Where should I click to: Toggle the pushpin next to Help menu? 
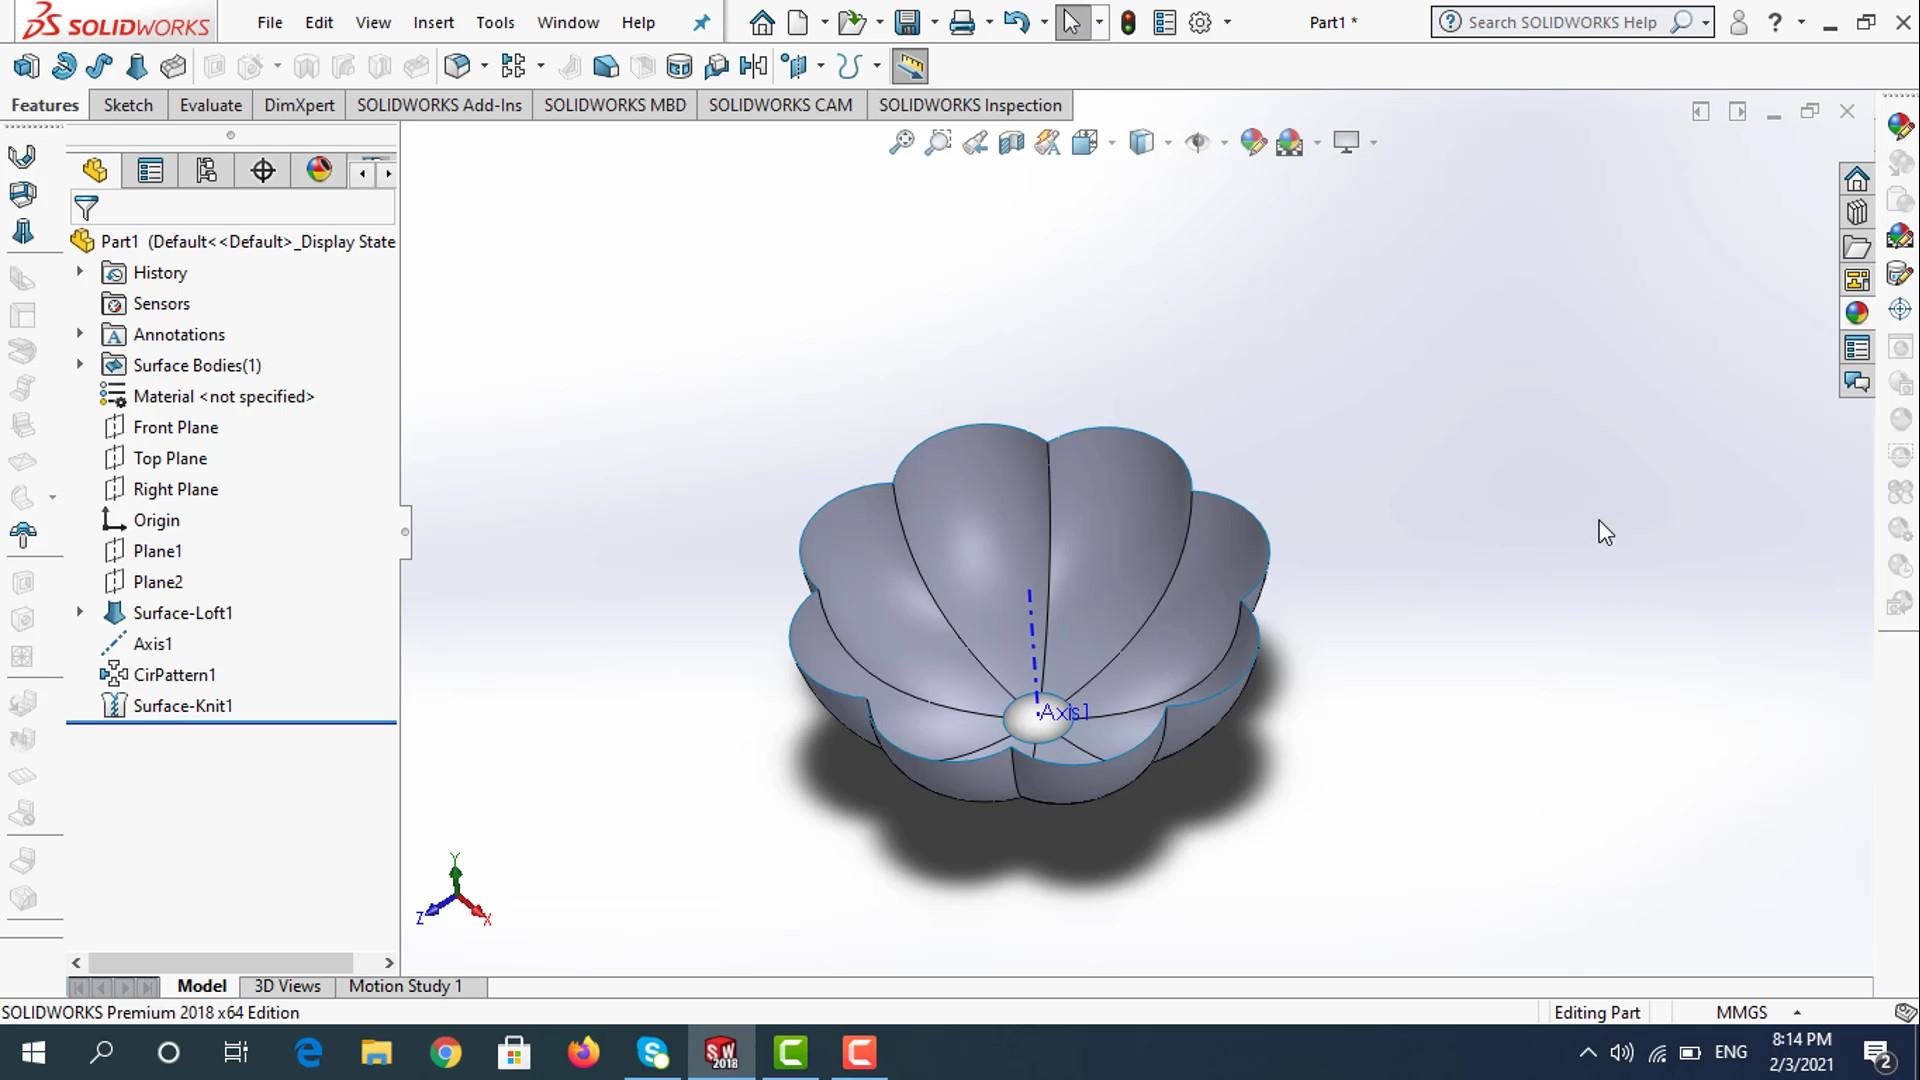[x=702, y=23]
